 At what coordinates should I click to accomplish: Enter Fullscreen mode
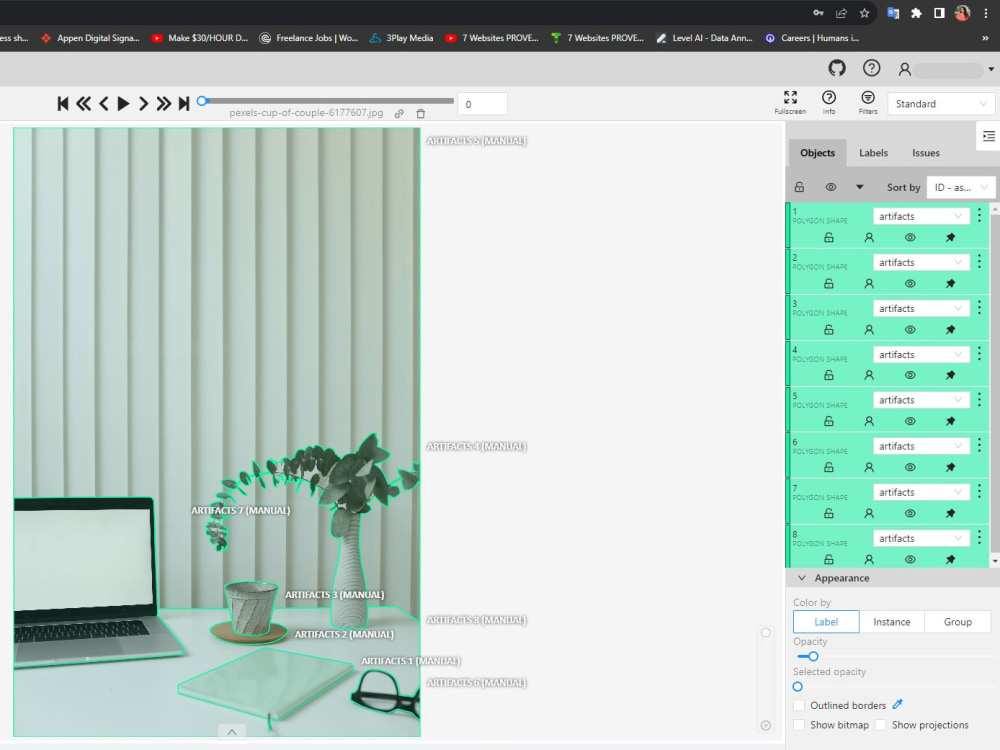tap(790, 102)
